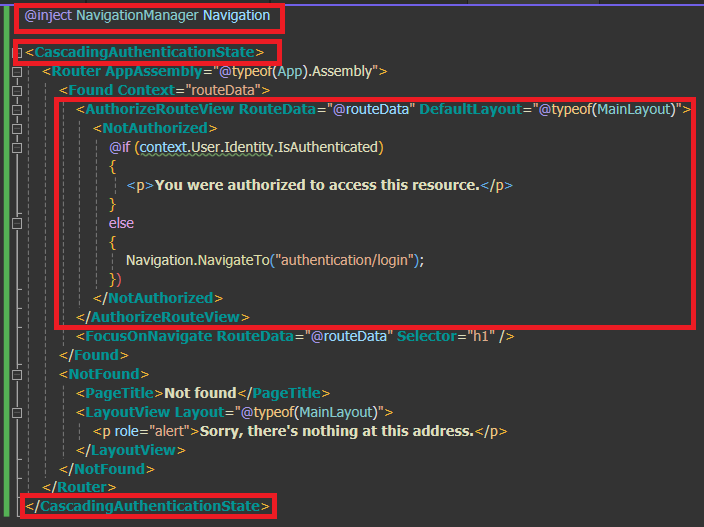704x527 pixels.
Task: Click the 'AppAssembly' attribute name
Action: [154, 71]
